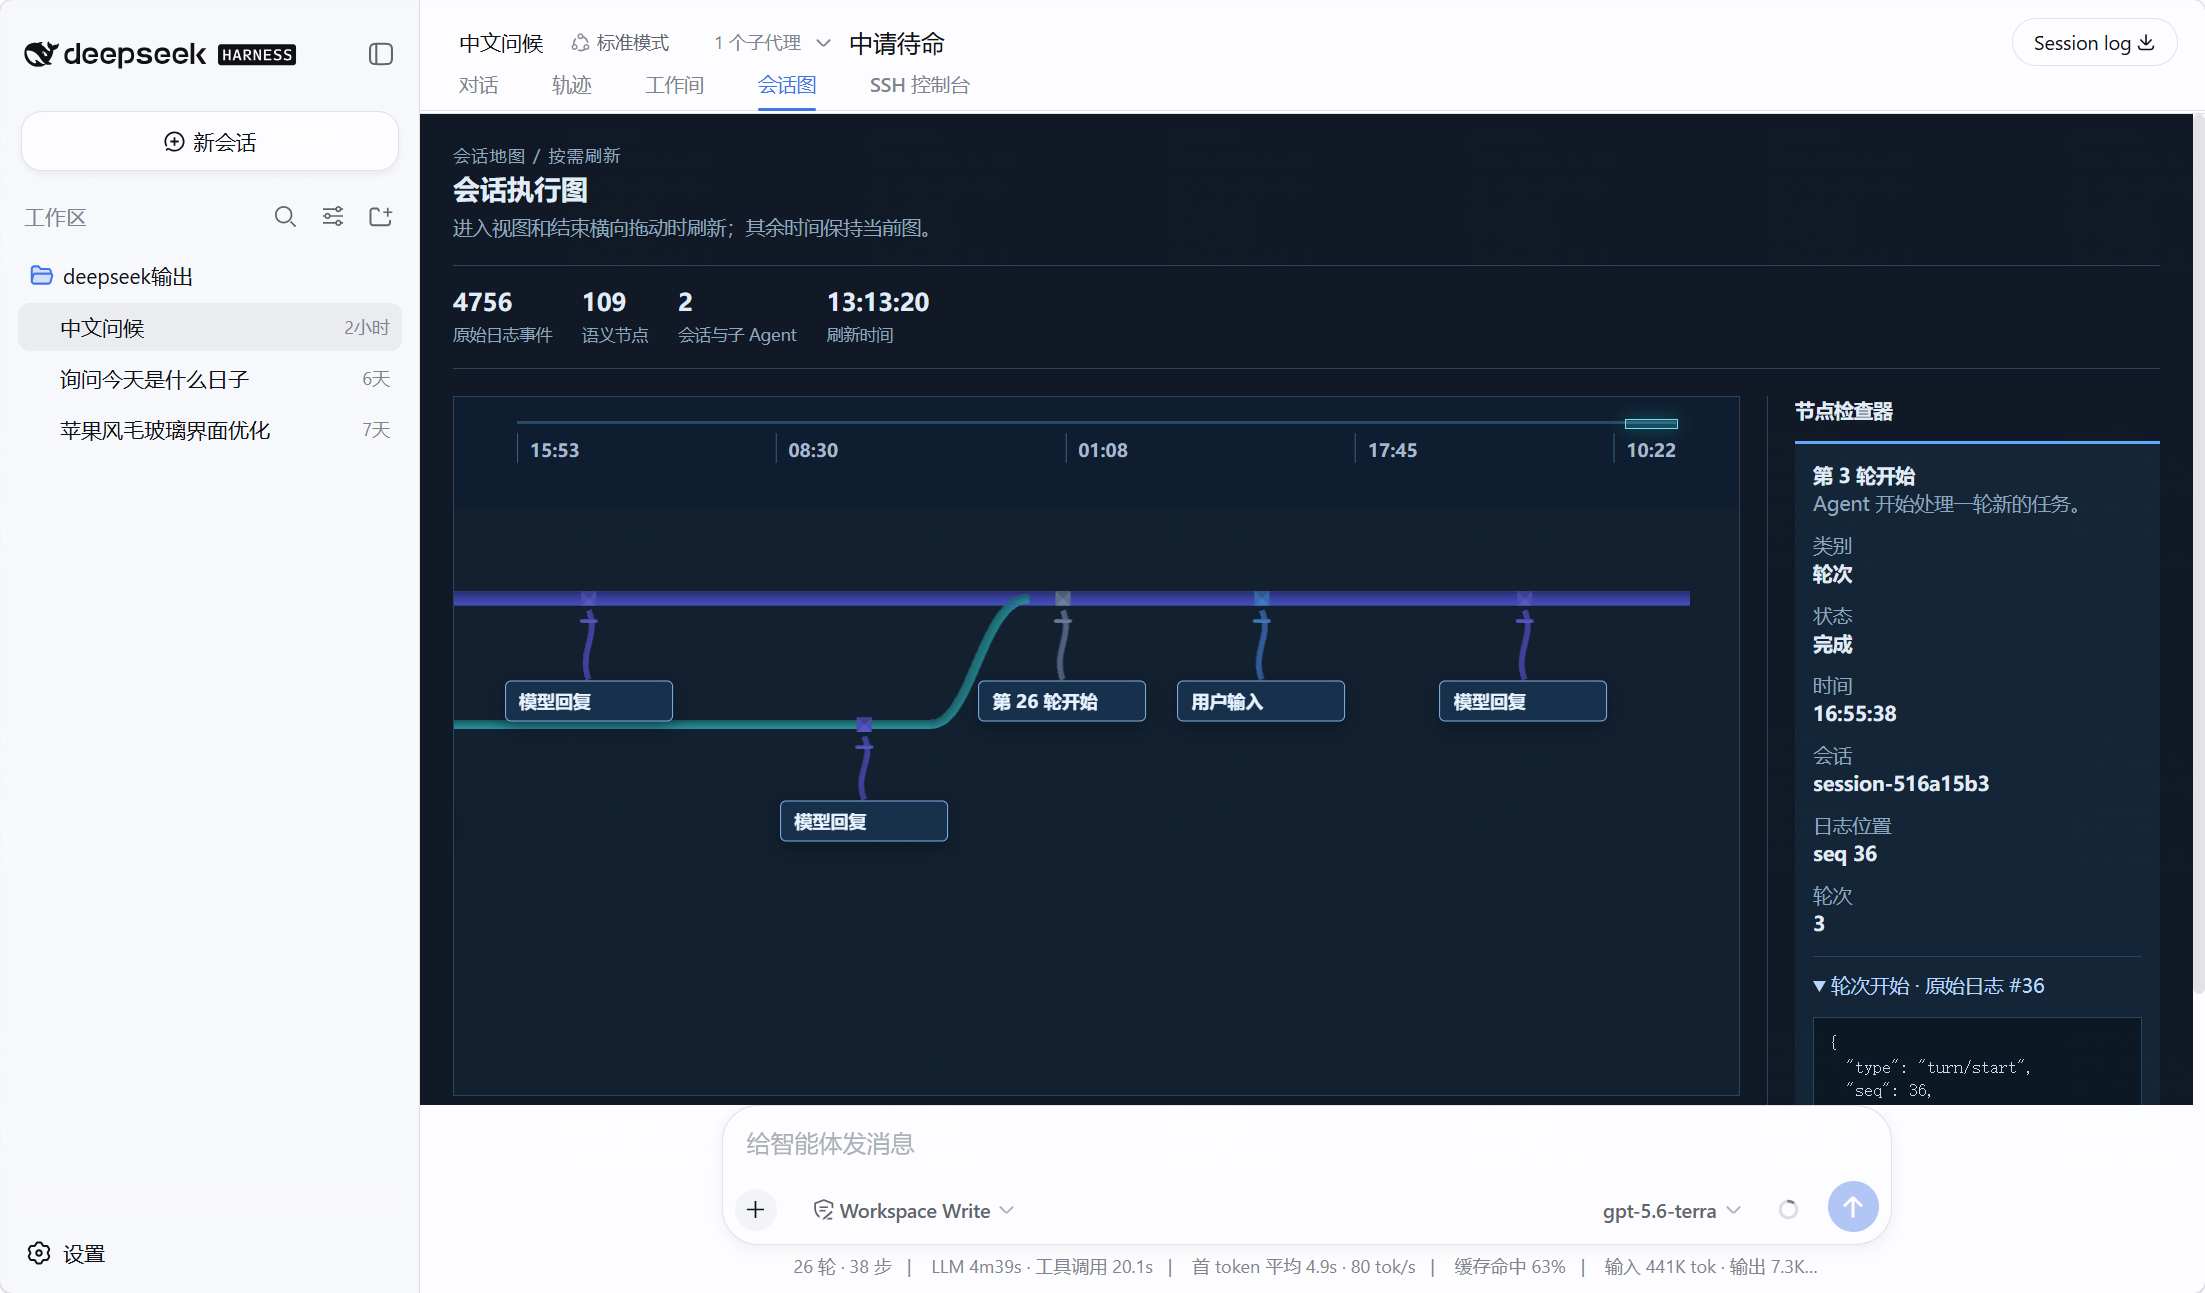This screenshot has height=1293, width=2205.
Task: Click marker above 第 26 轮开始 on main track
Action: [x=1063, y=598]
